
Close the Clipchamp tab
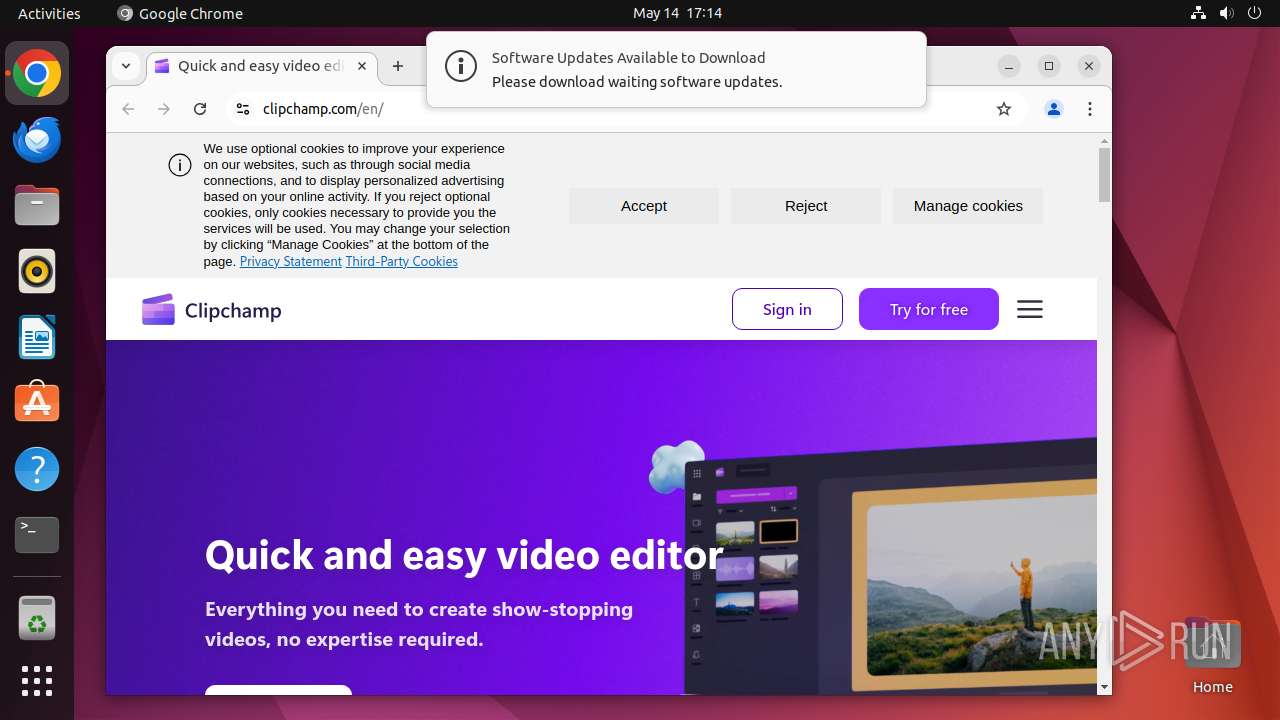(362, 66)
